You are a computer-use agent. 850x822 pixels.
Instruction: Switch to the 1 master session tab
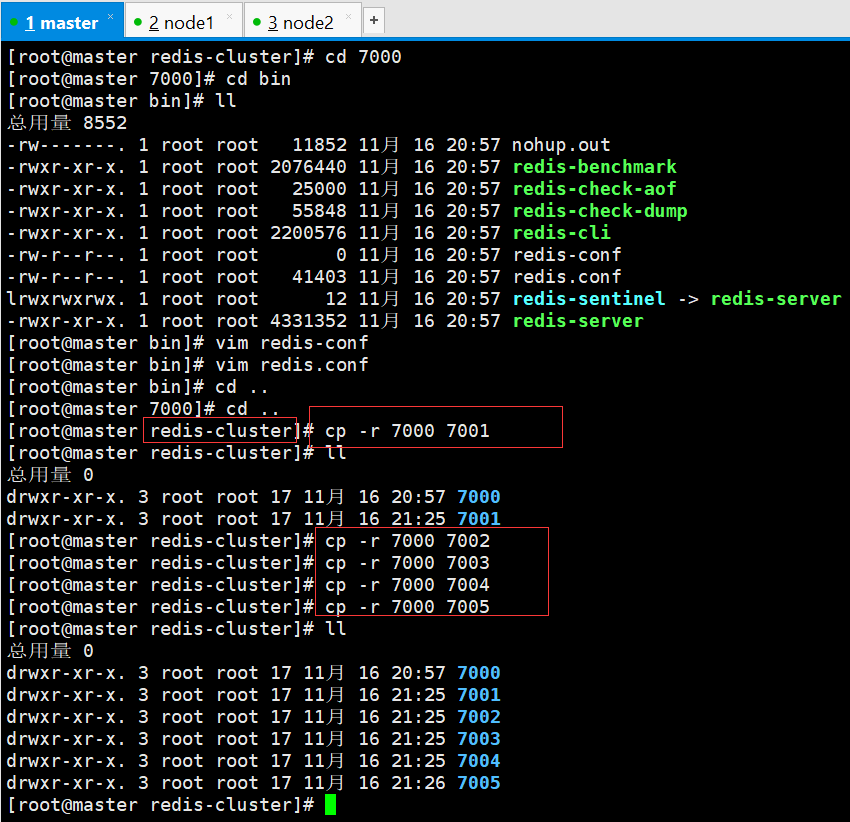point(62,23)
